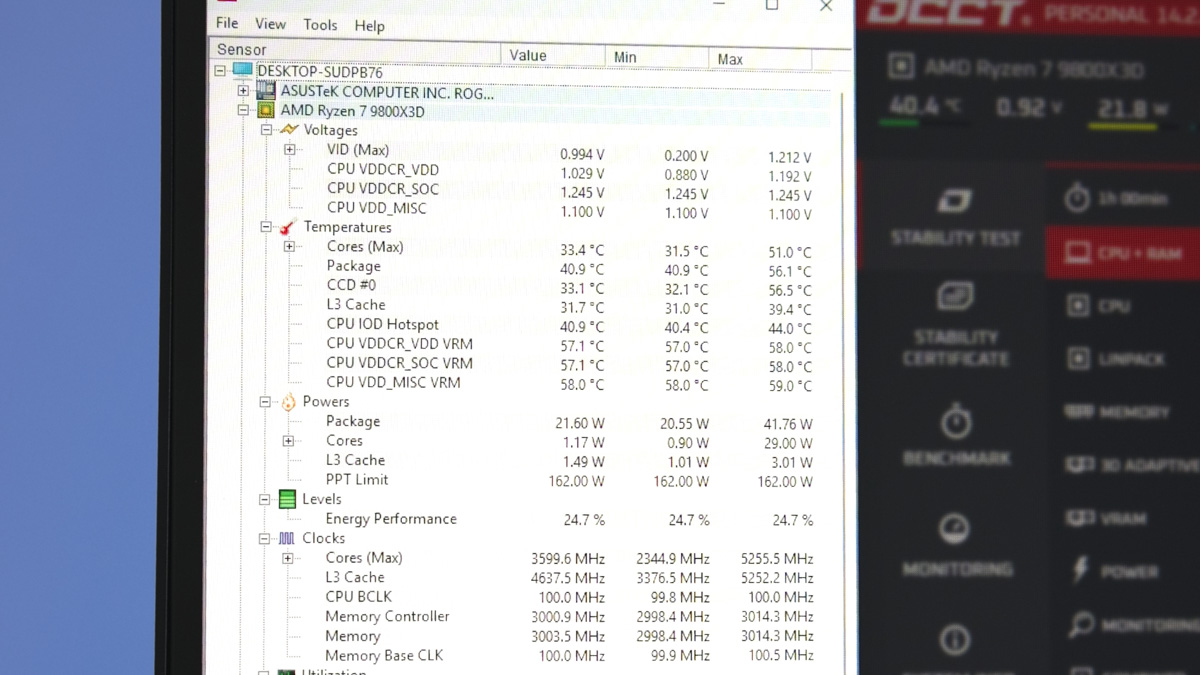The height and width of the screenshot is (675, 1200).
Task: Expand the Cores entry under Powers
Action: (288, 441)
